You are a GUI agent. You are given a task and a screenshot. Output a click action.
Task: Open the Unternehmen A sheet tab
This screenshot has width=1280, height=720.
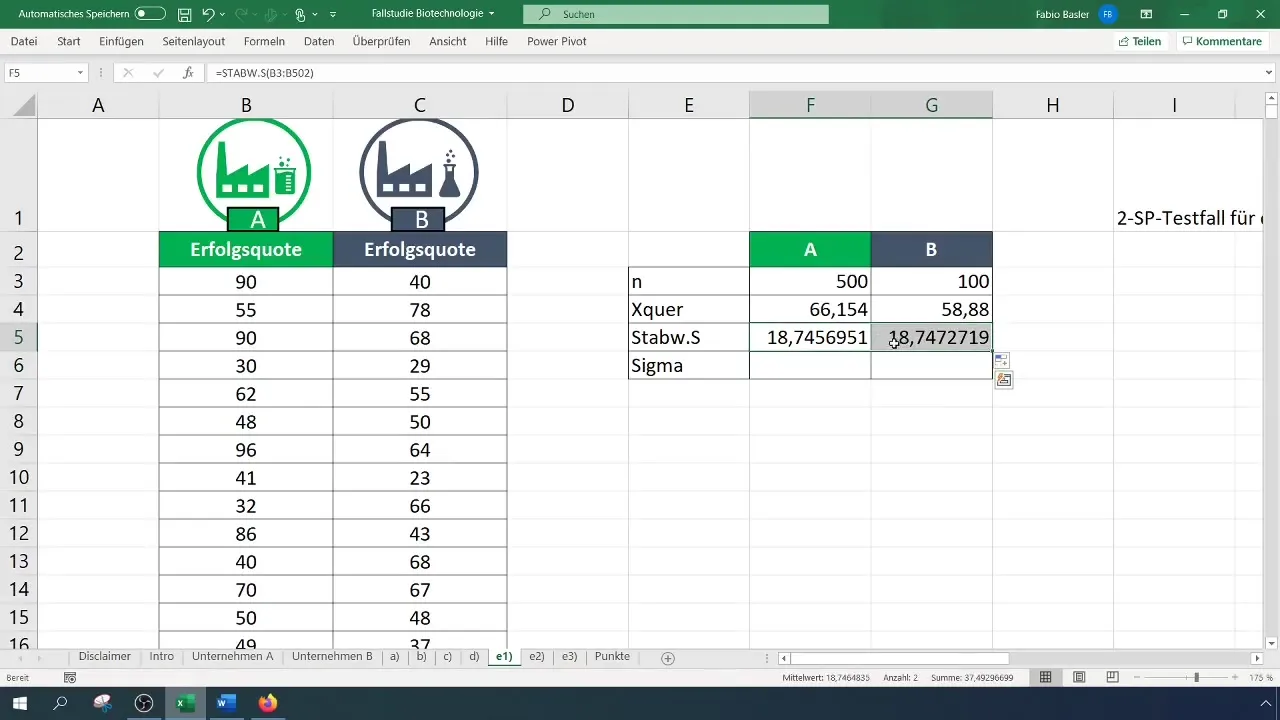pyautogui.click(x=232, y=657)
